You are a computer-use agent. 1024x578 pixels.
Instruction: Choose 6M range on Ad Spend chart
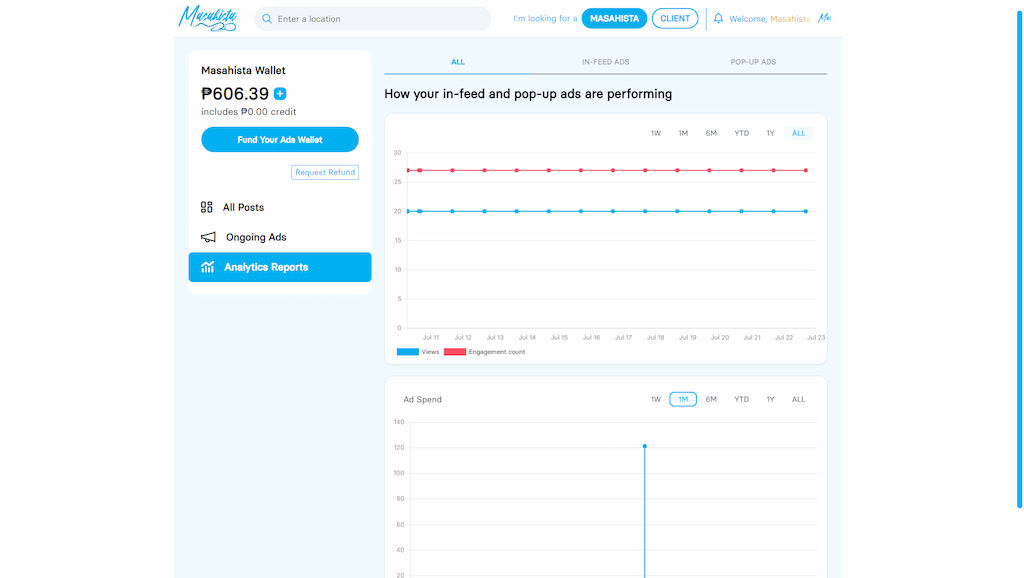click(711, 399)
